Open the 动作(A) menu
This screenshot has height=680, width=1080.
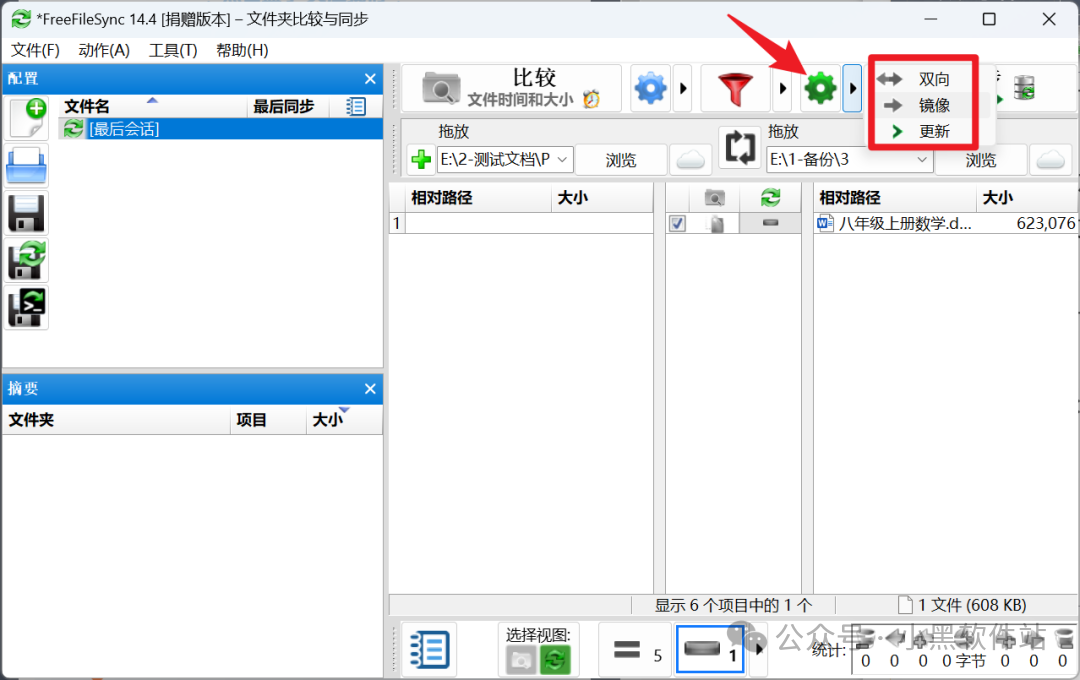click(x=104, y=50)
